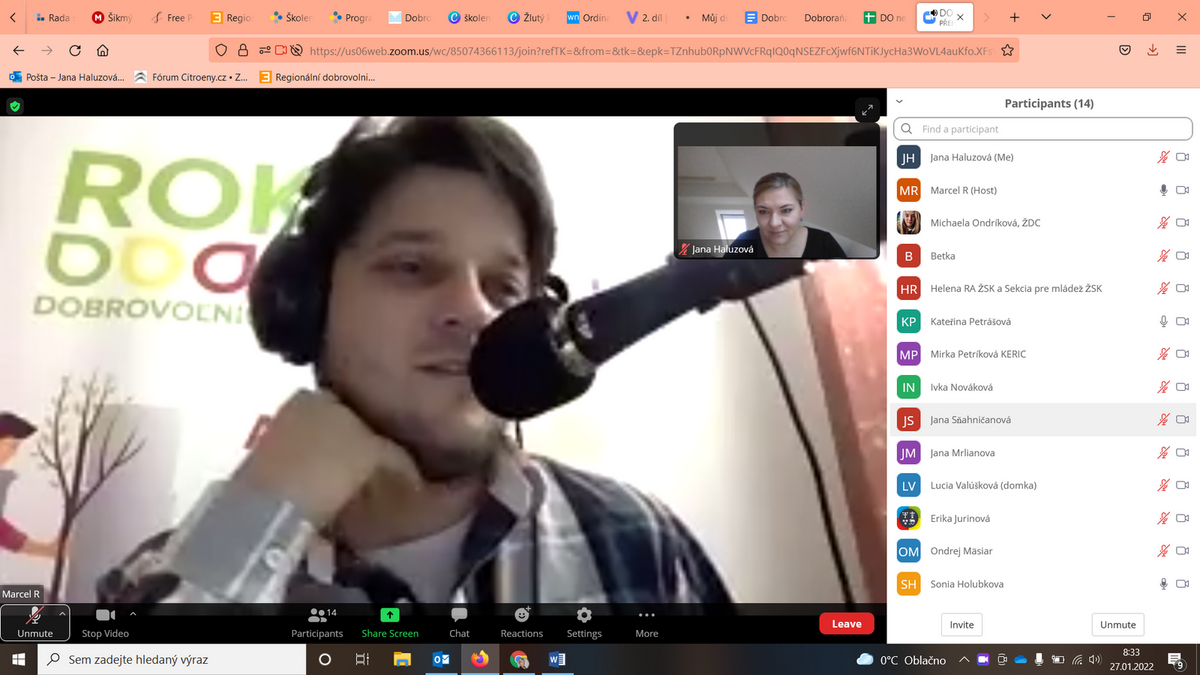Viewport: 1200px width, 675px height.
Task: Switch to the Žlutý browser tab
Action: point(527,18)
